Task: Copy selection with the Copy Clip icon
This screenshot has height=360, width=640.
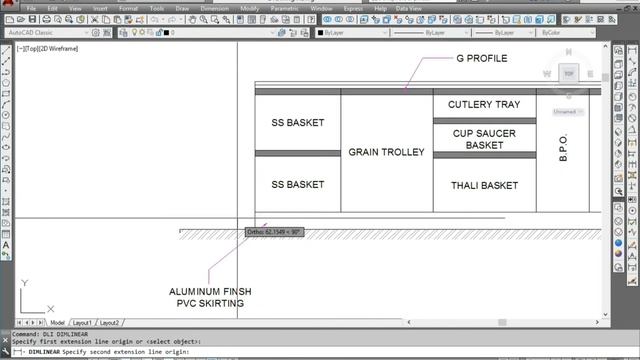Action: tap(106, 20)
